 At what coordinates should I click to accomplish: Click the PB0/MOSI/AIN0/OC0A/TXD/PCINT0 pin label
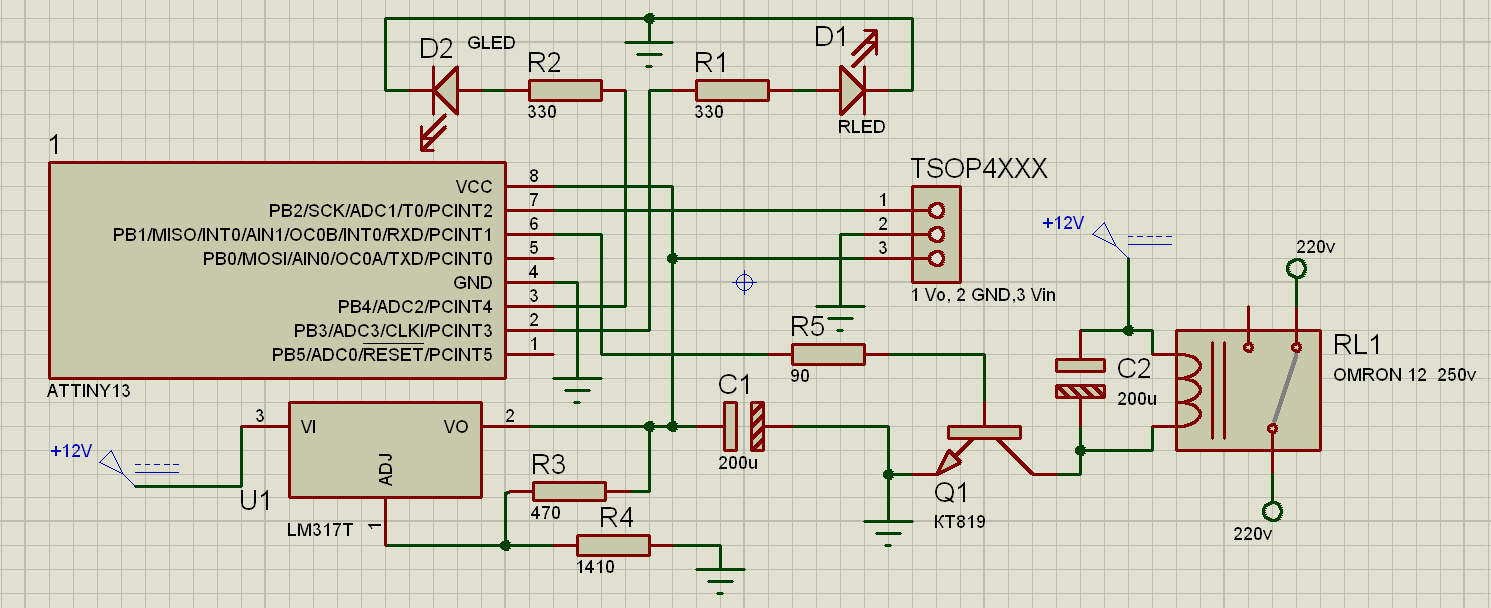click(348, 259)
